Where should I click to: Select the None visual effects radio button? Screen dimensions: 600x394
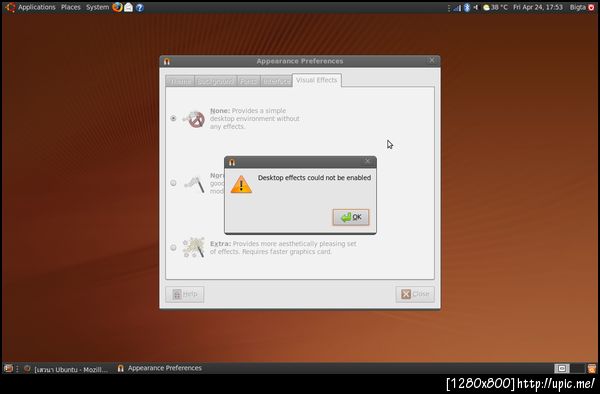pyautogui.click(x=173, y=118)
